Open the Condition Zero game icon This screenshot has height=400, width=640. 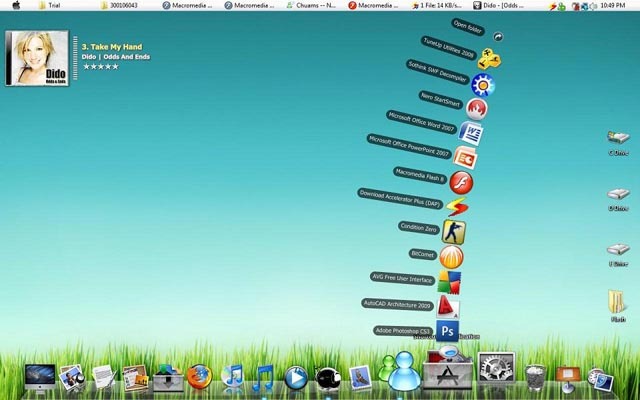[x=454, y=232]
